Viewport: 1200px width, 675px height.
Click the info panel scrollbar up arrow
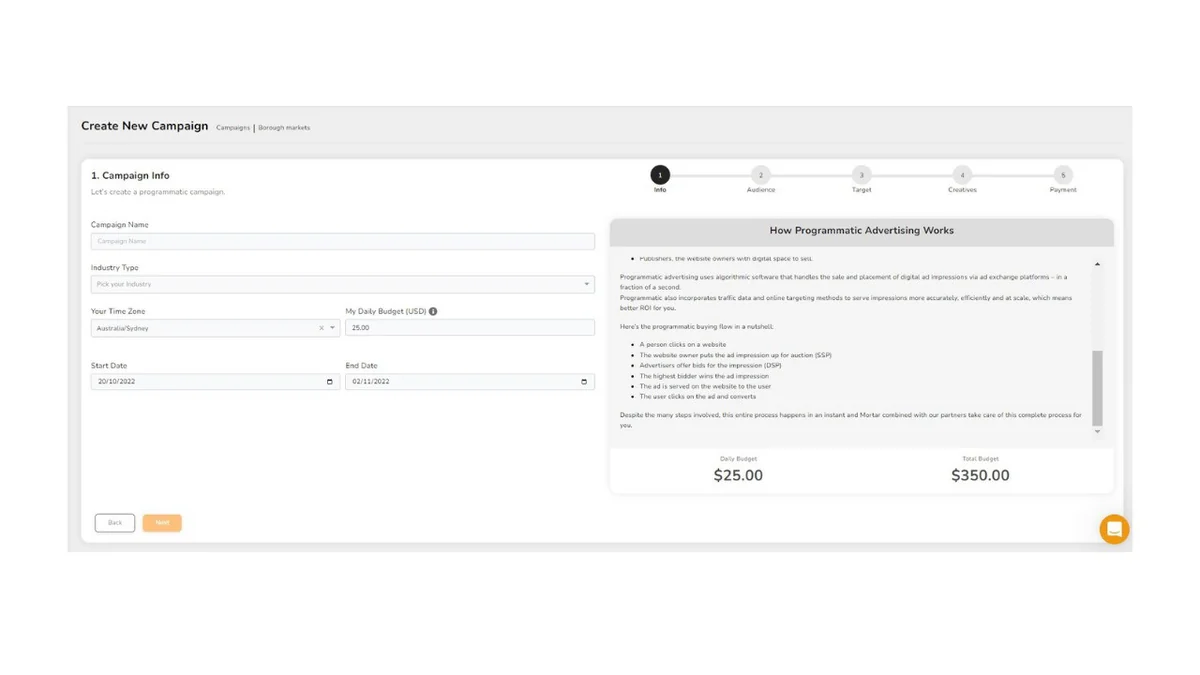(x=1097, y=264)
